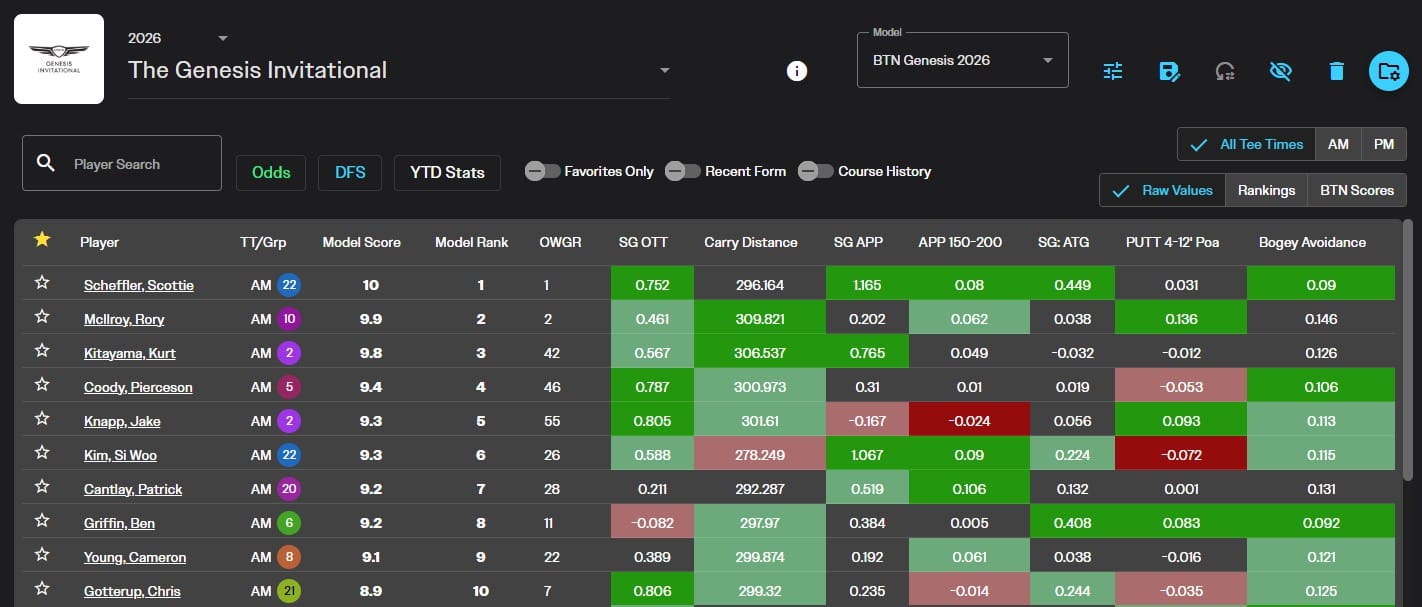1422x607 pixels.
Task: Sort by SG OTT column
Action: [x=643, y=242]
